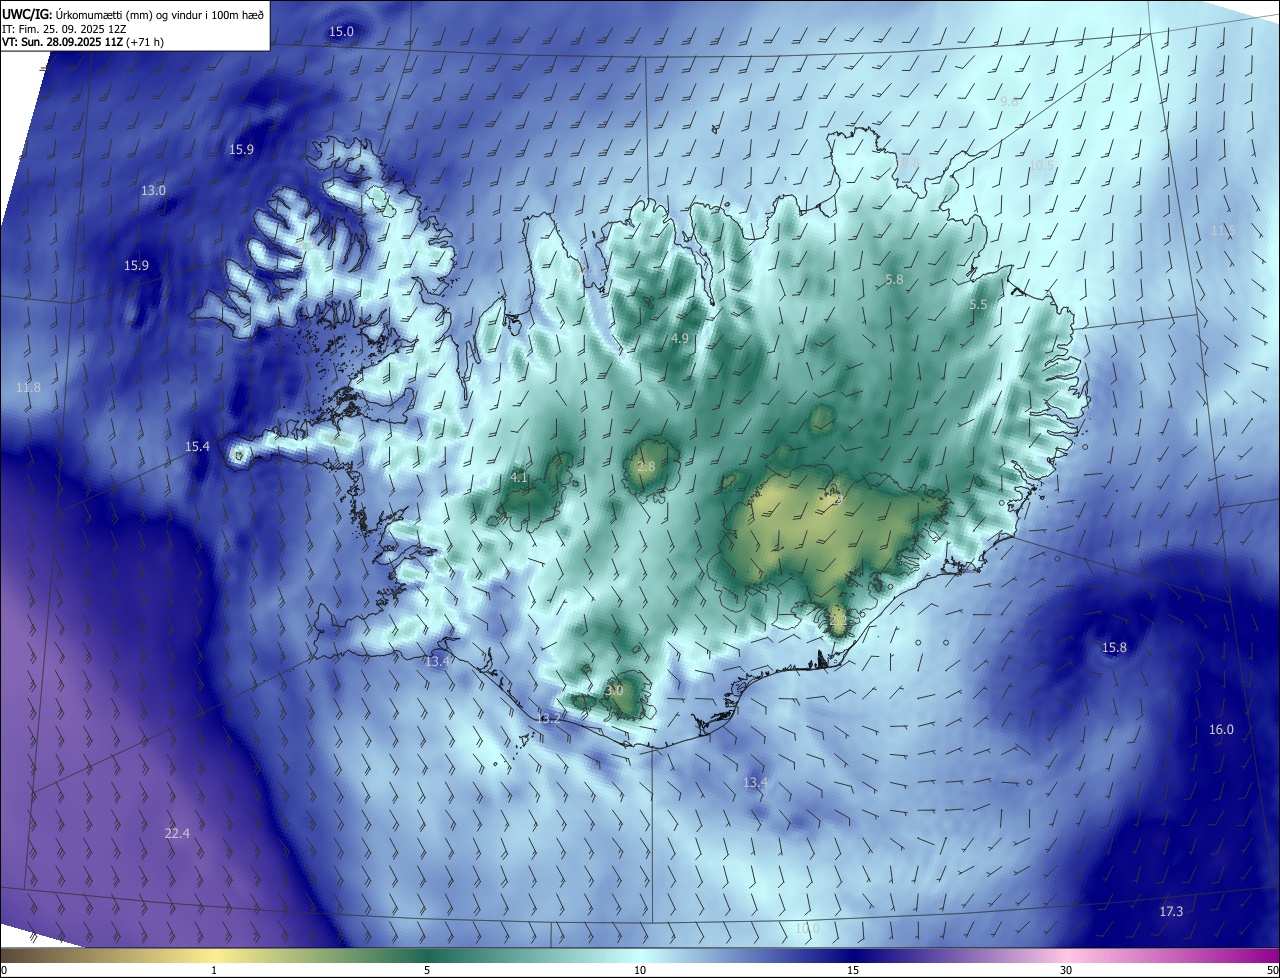The height and width of the screenshot is (978, 1280).
Task: Click the '5' tick on the colour scale
Action: point(427,970)
